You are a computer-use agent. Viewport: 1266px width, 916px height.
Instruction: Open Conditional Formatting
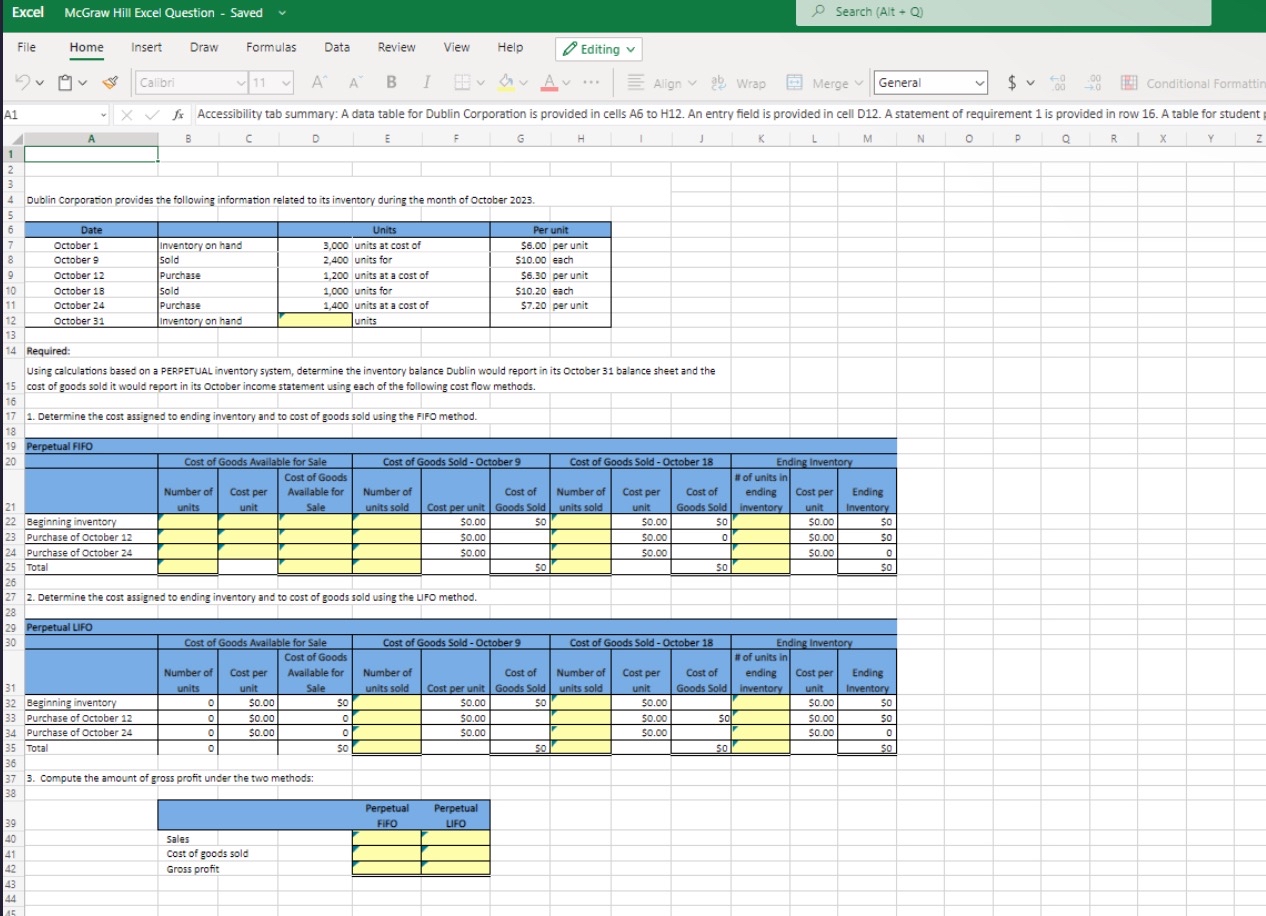[1129, 82]
